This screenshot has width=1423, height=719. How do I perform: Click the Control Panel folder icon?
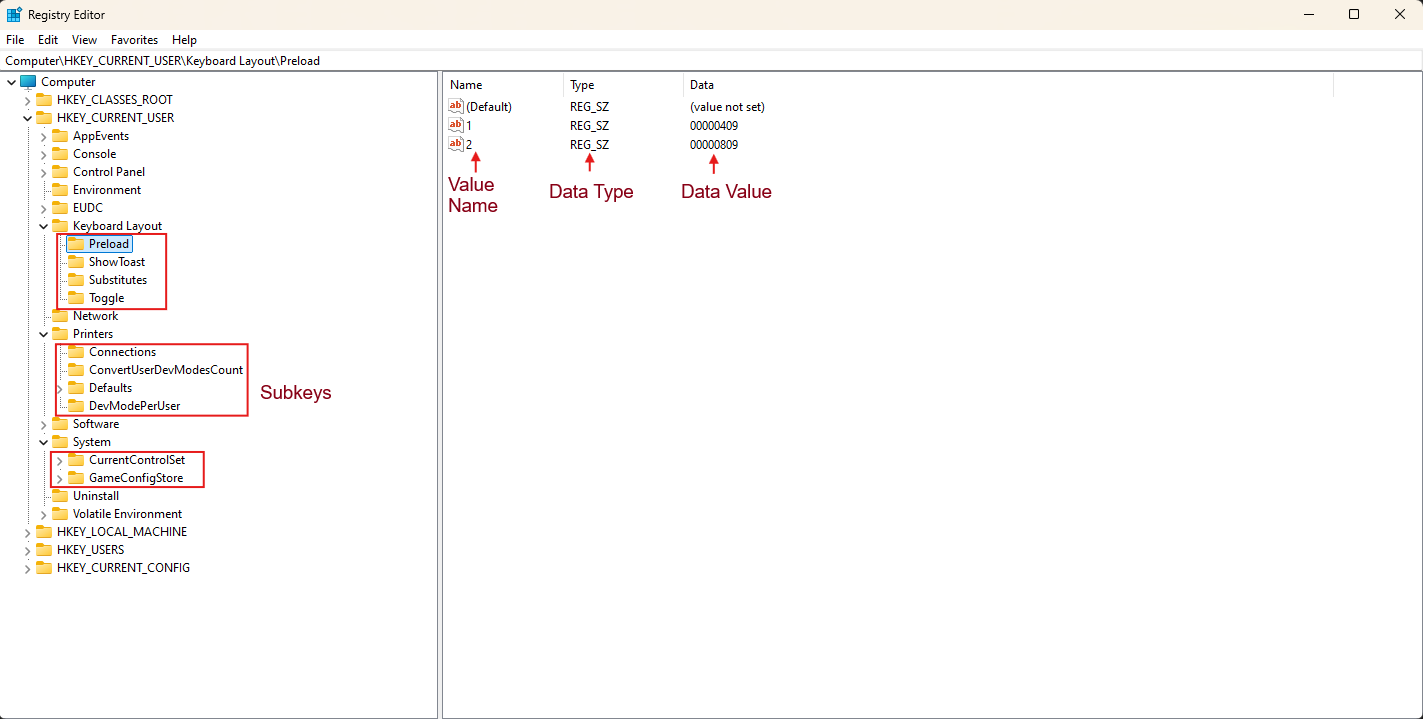60,172
